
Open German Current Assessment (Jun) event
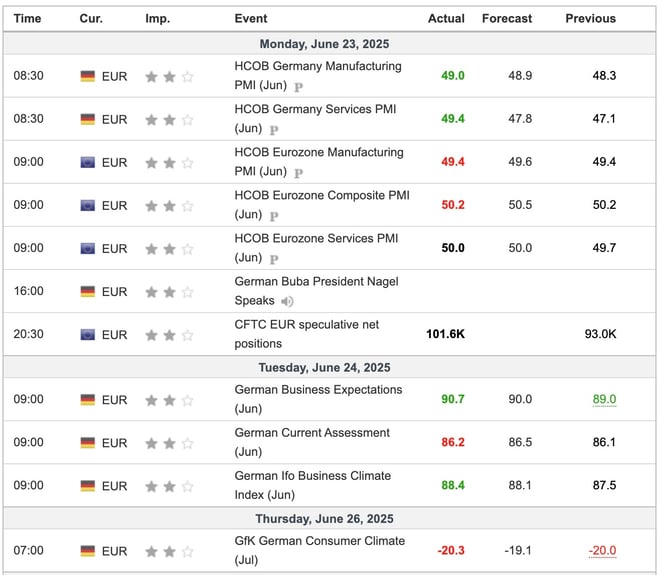pos(312,442)
